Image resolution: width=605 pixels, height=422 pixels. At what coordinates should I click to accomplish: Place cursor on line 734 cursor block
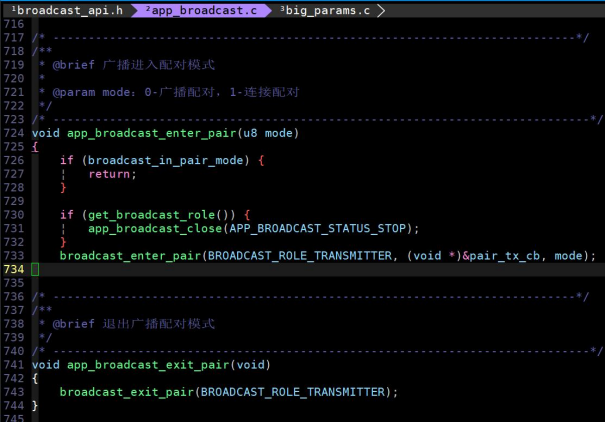[x=35, y=269]
